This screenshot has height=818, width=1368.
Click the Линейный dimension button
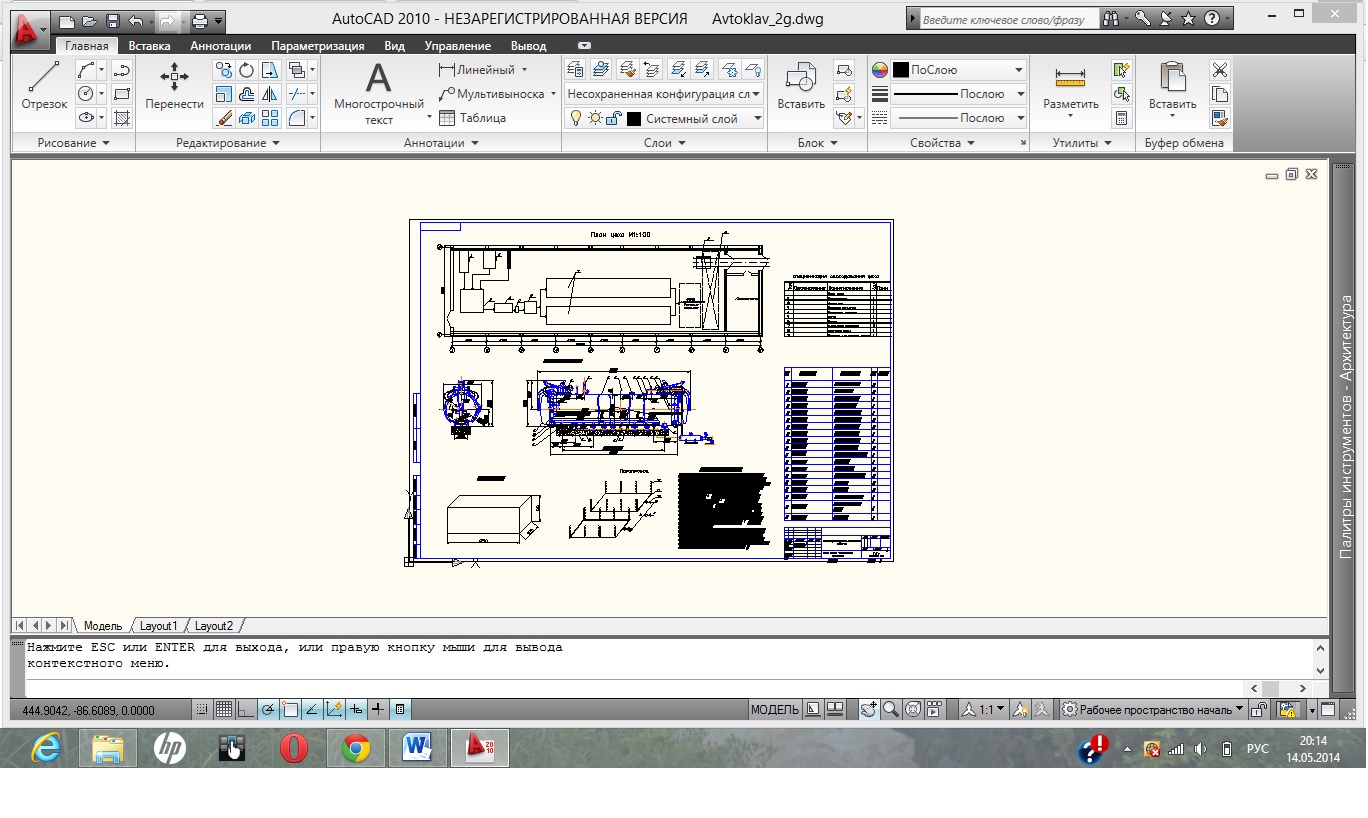pos(477,70)
